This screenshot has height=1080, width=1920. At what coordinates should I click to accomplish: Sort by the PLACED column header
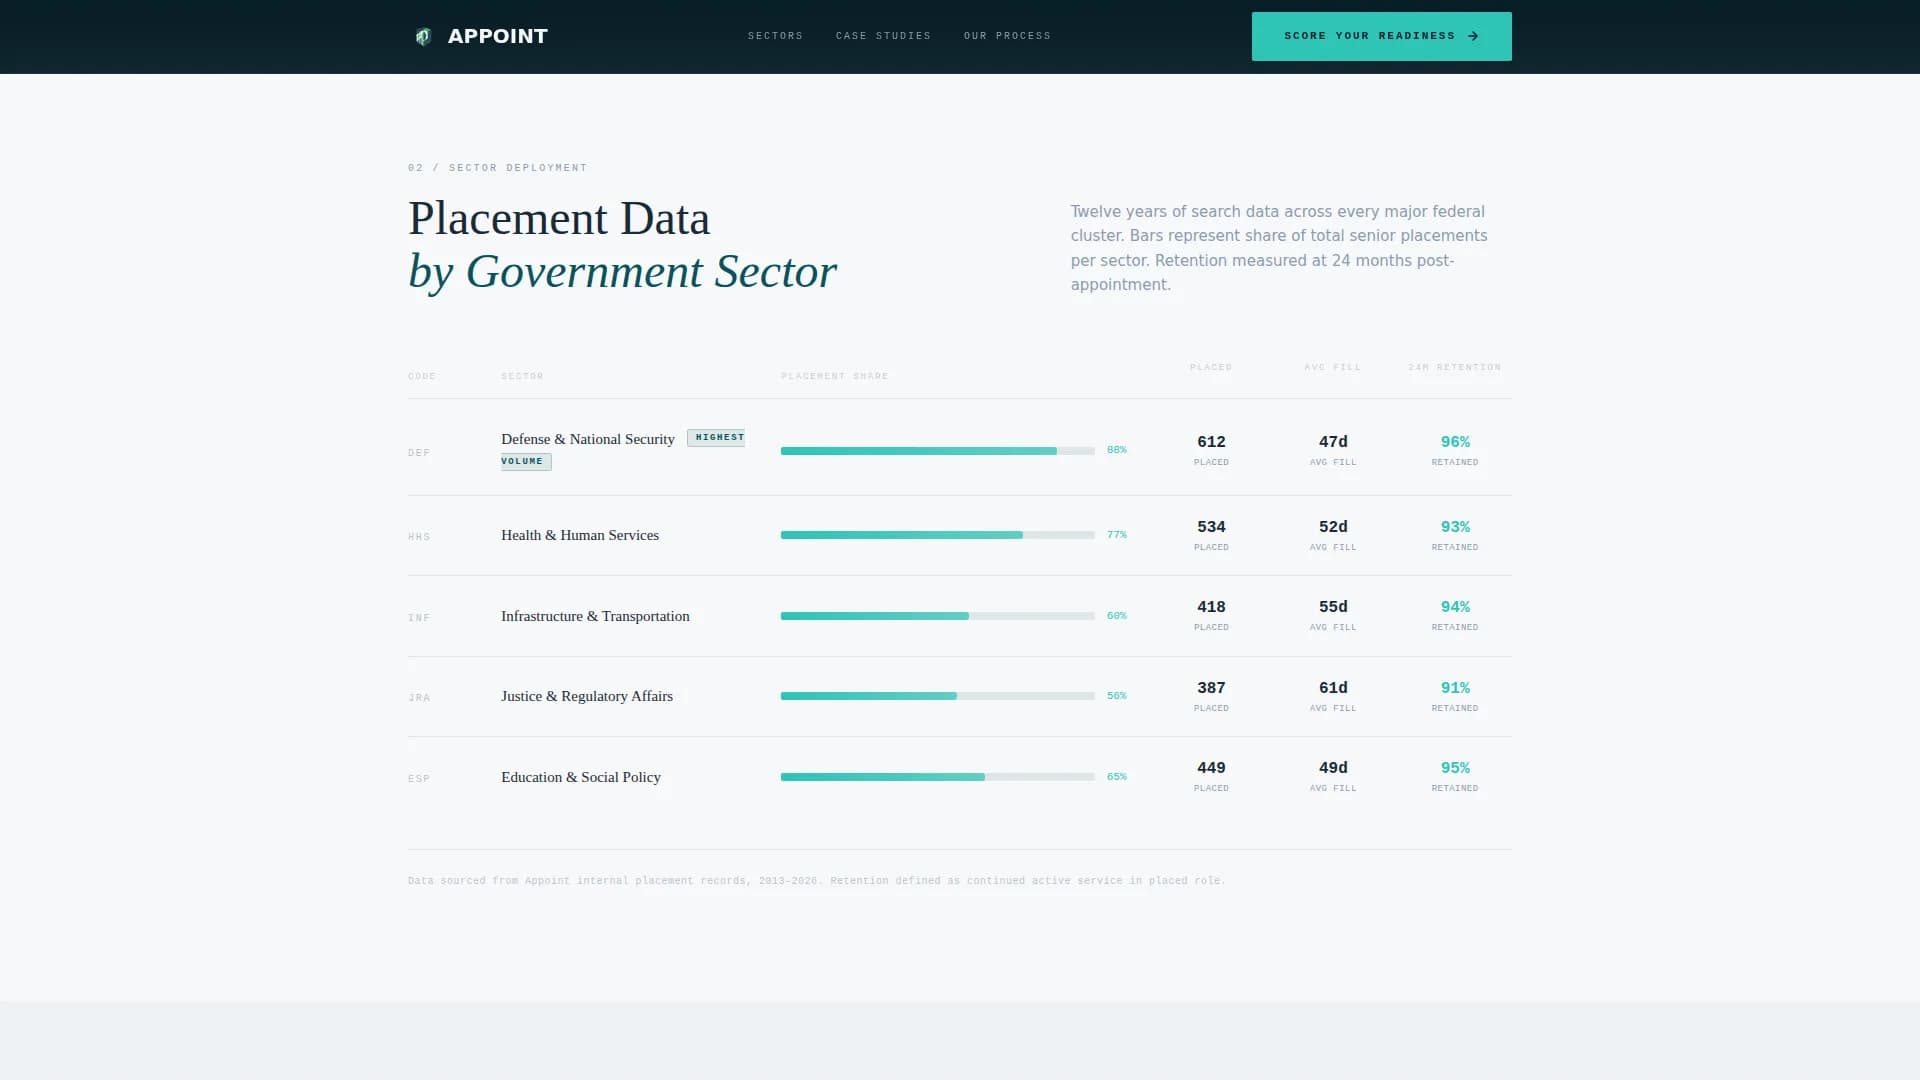[x=1211, y=367]
